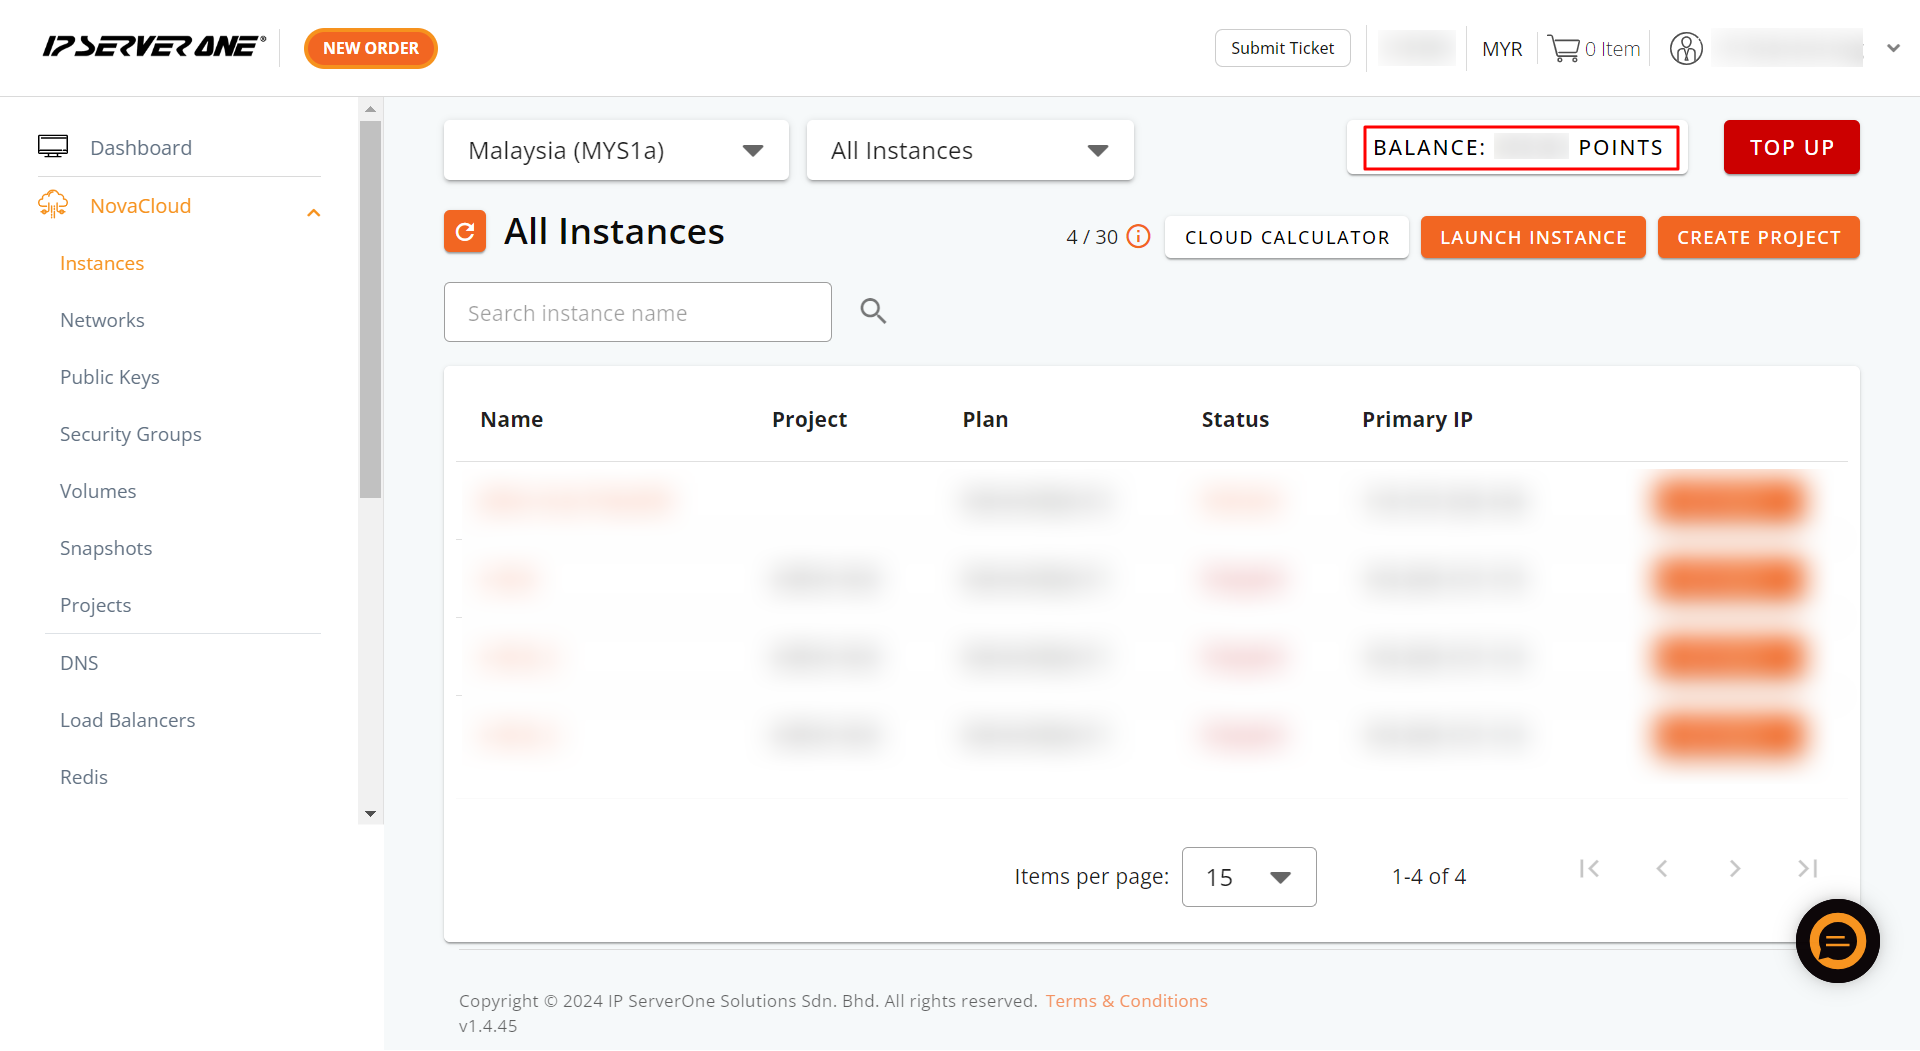Click the Primary IP column header
1920x1051 pixels.
point(1417,419)
